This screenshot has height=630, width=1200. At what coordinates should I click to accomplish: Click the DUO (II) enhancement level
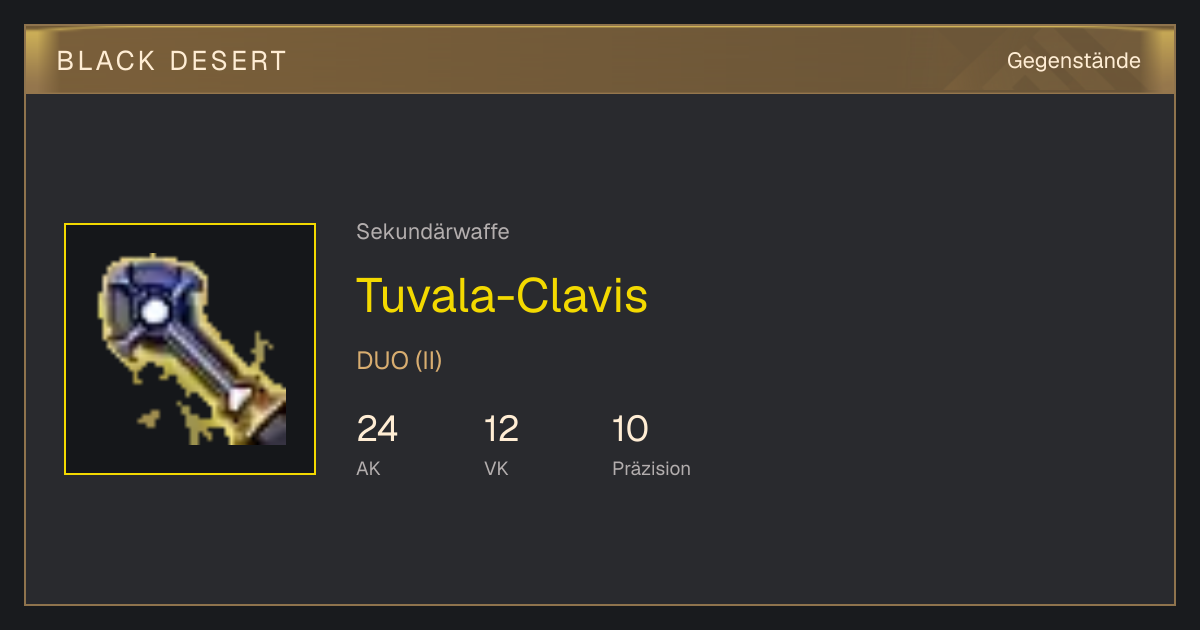(x=399, y=361)
